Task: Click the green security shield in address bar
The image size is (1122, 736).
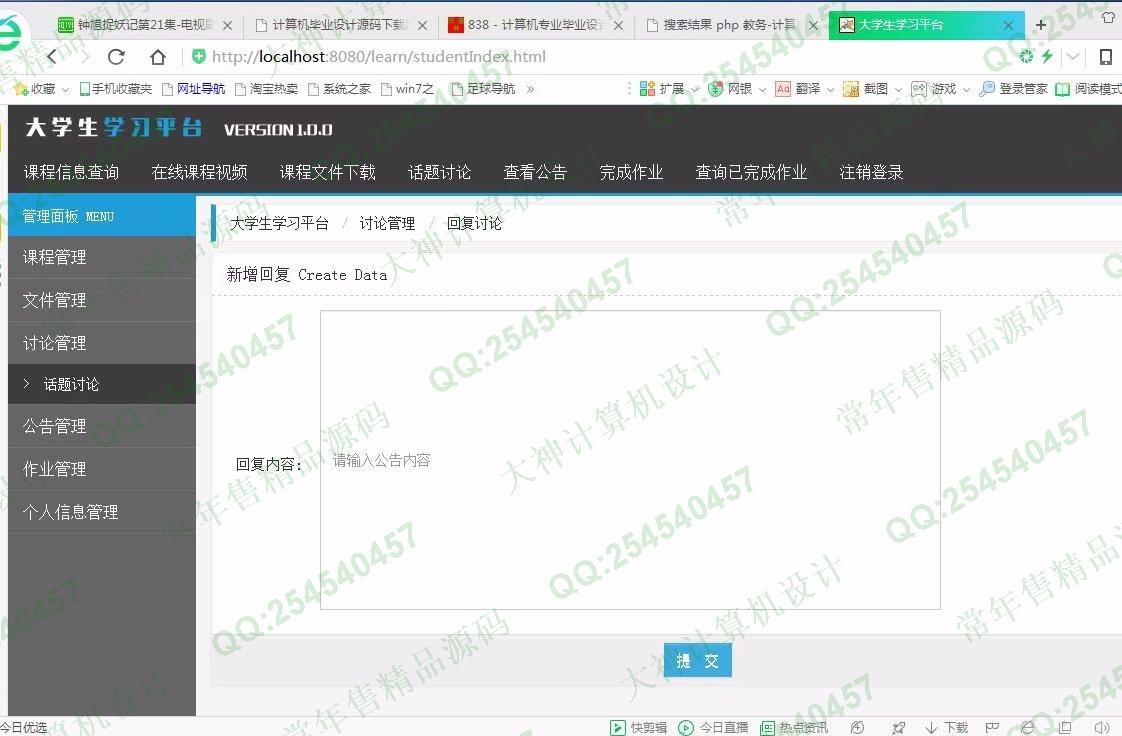Action: pyautogui.click(x=199, y=56)
